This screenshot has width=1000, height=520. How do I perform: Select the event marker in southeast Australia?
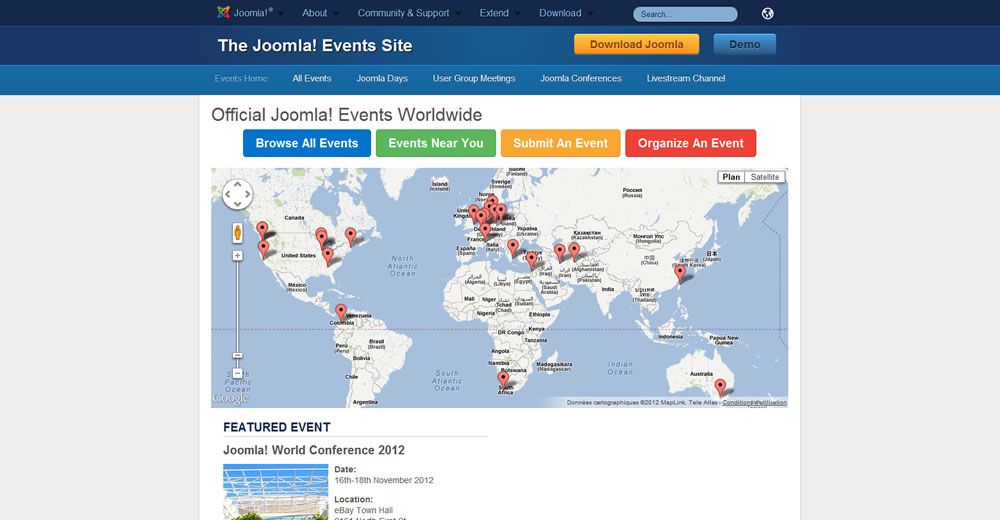coord(720,387)
